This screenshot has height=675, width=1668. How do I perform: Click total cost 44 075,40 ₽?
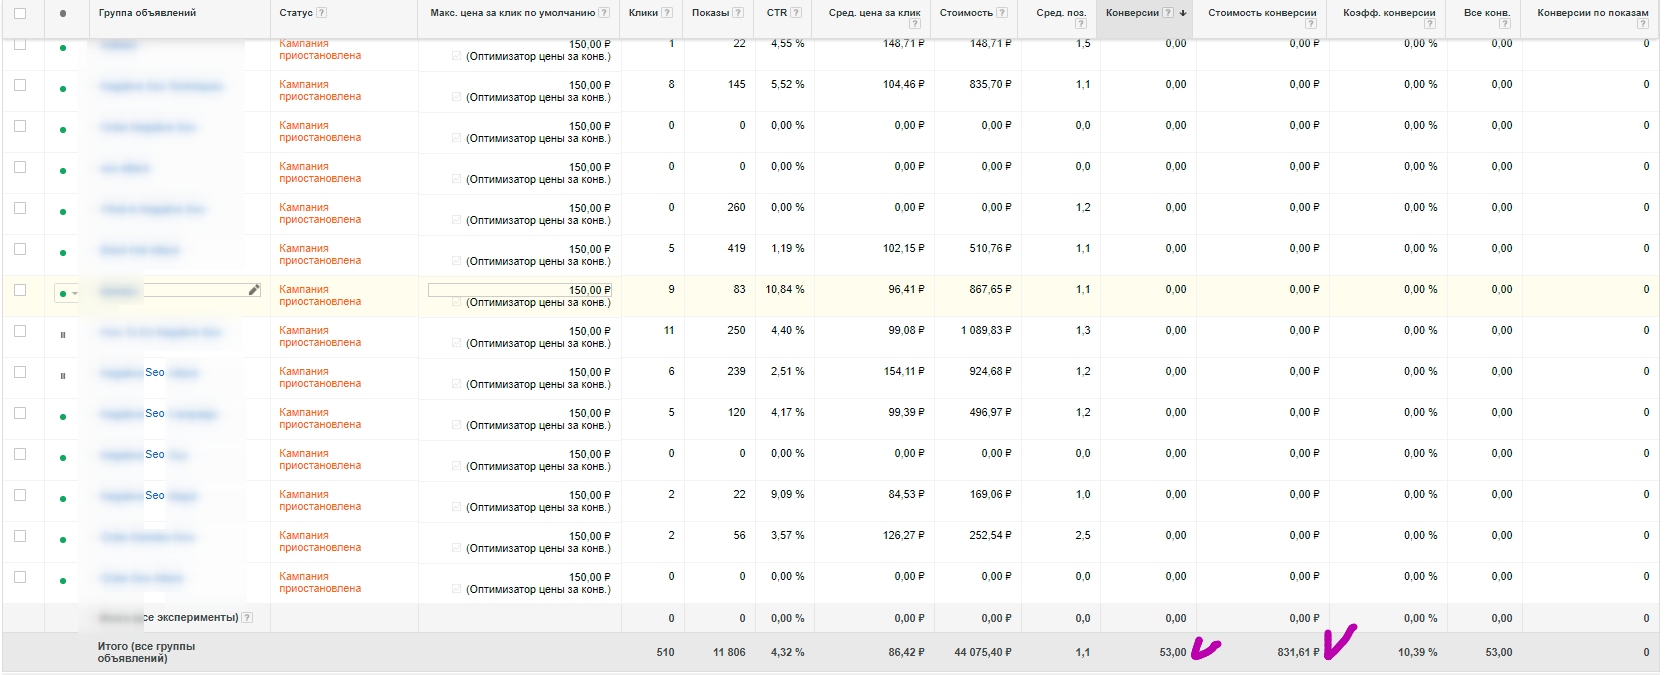(983, 652)
